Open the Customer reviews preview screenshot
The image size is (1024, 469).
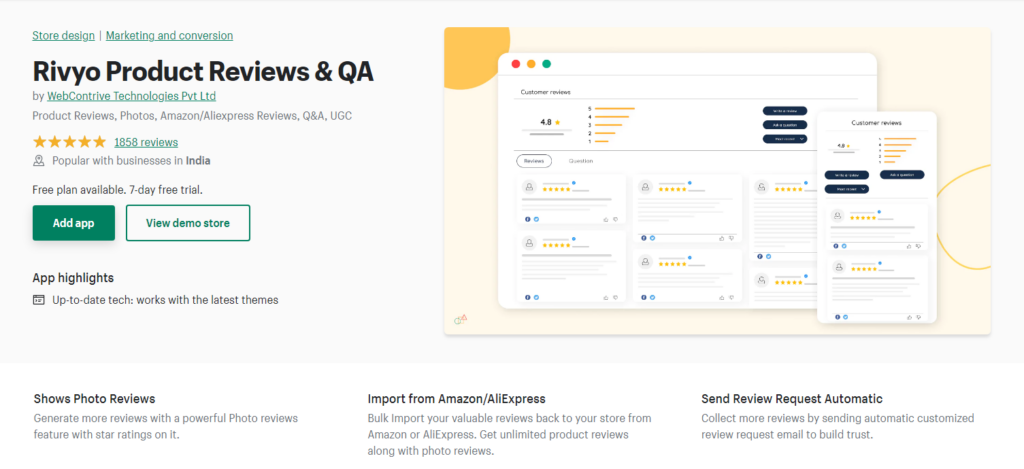click(717, 181)
